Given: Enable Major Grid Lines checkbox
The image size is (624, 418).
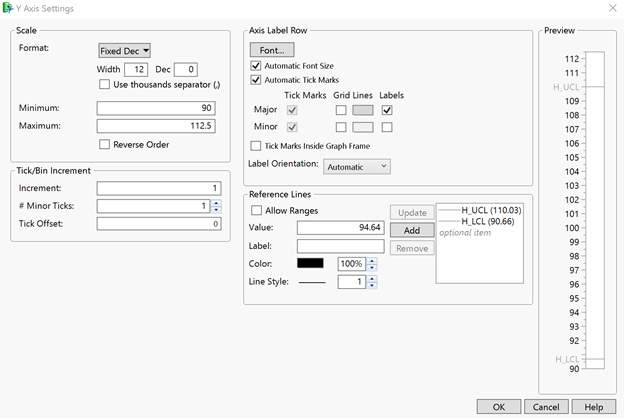Looking at the screenshot, I should pyautogui.click(x=341, y=110).
